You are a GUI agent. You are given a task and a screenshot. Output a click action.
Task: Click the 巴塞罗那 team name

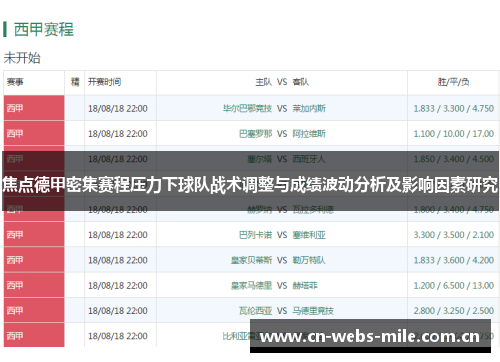[255, 134]
